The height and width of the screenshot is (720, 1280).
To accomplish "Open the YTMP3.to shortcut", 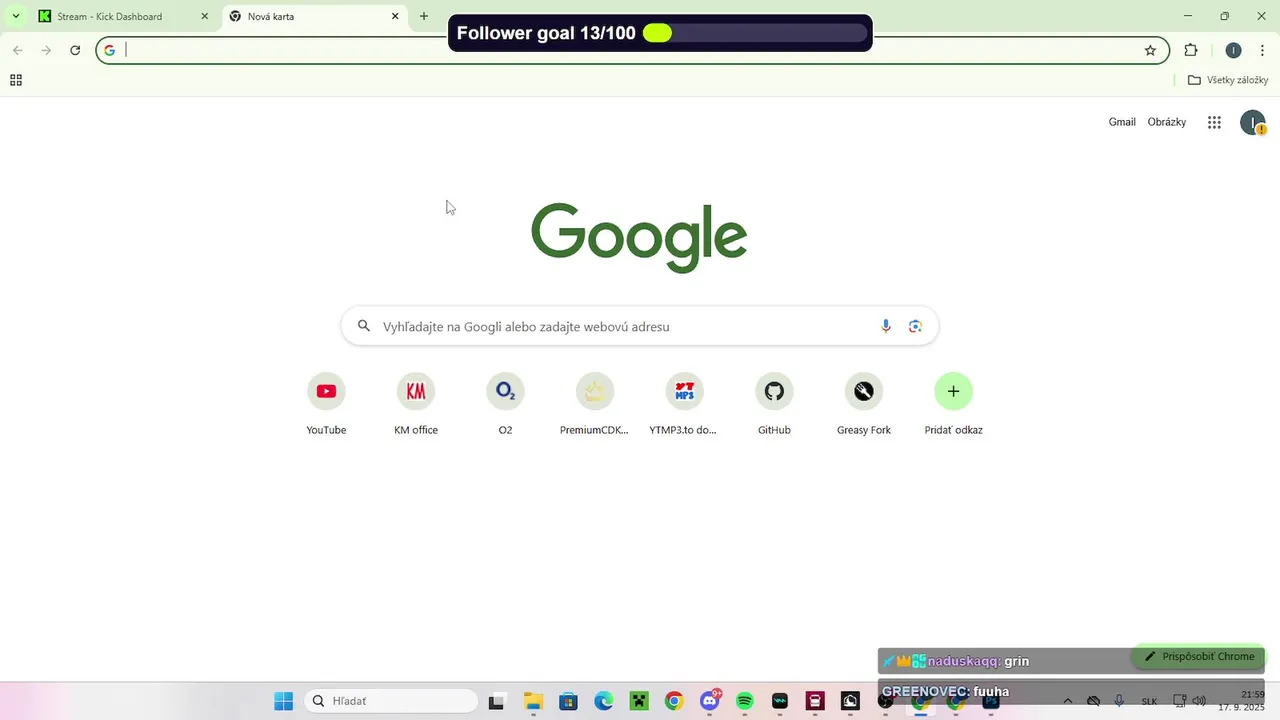I will tap(684, 404).
